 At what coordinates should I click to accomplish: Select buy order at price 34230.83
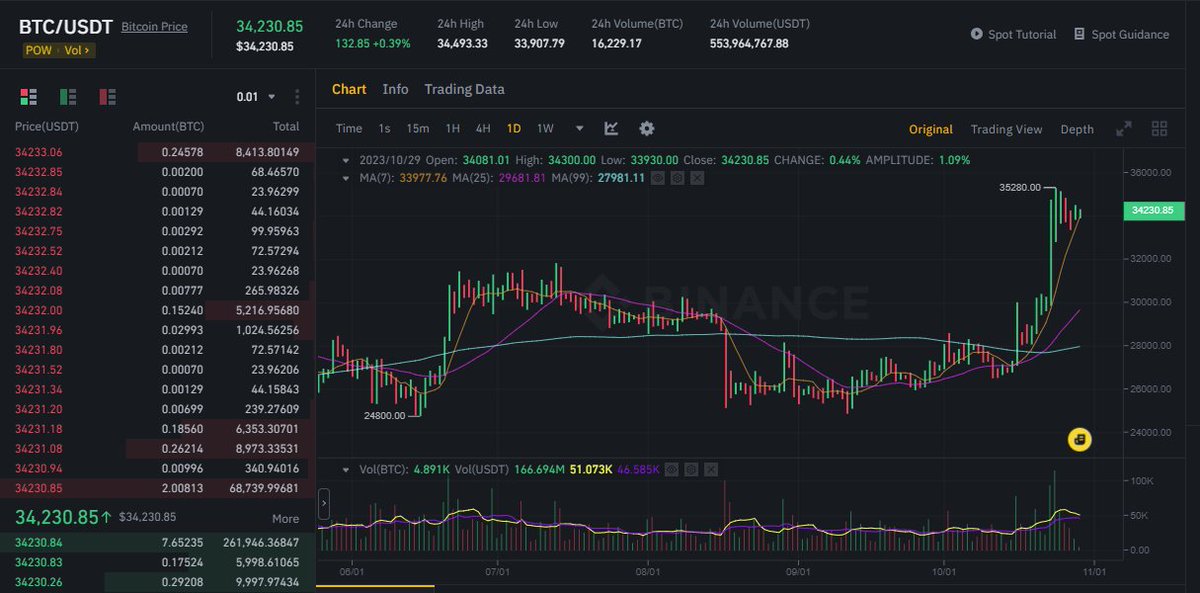coord(157,562)
